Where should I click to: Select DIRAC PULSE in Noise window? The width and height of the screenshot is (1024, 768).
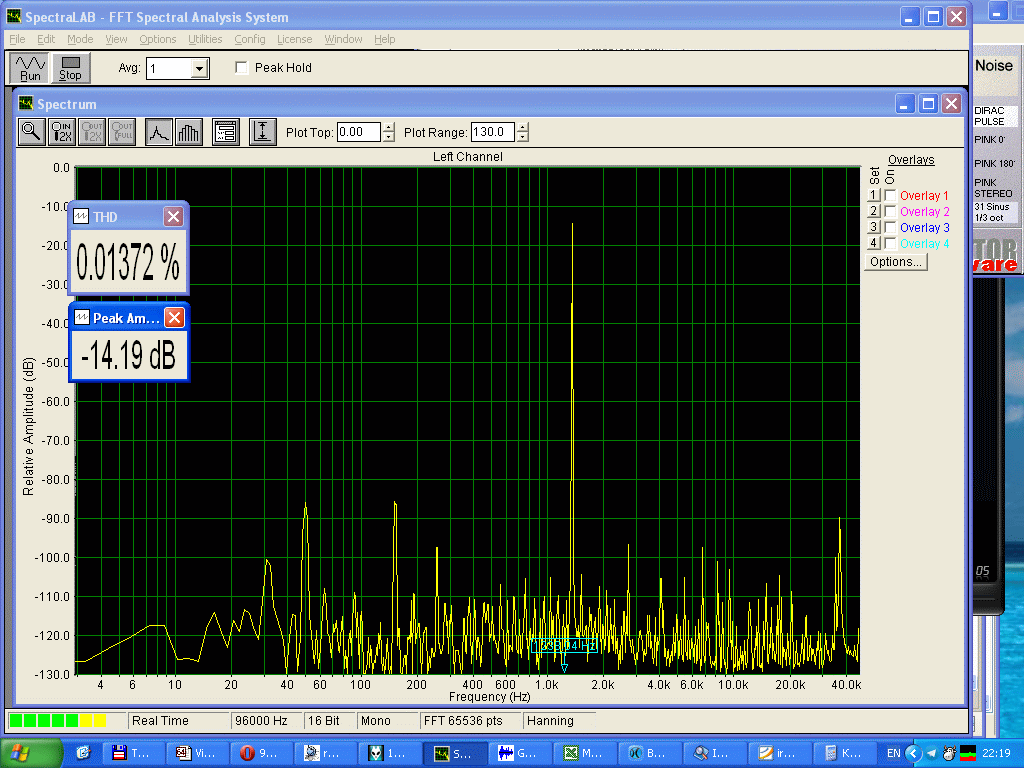click(994, 116)
